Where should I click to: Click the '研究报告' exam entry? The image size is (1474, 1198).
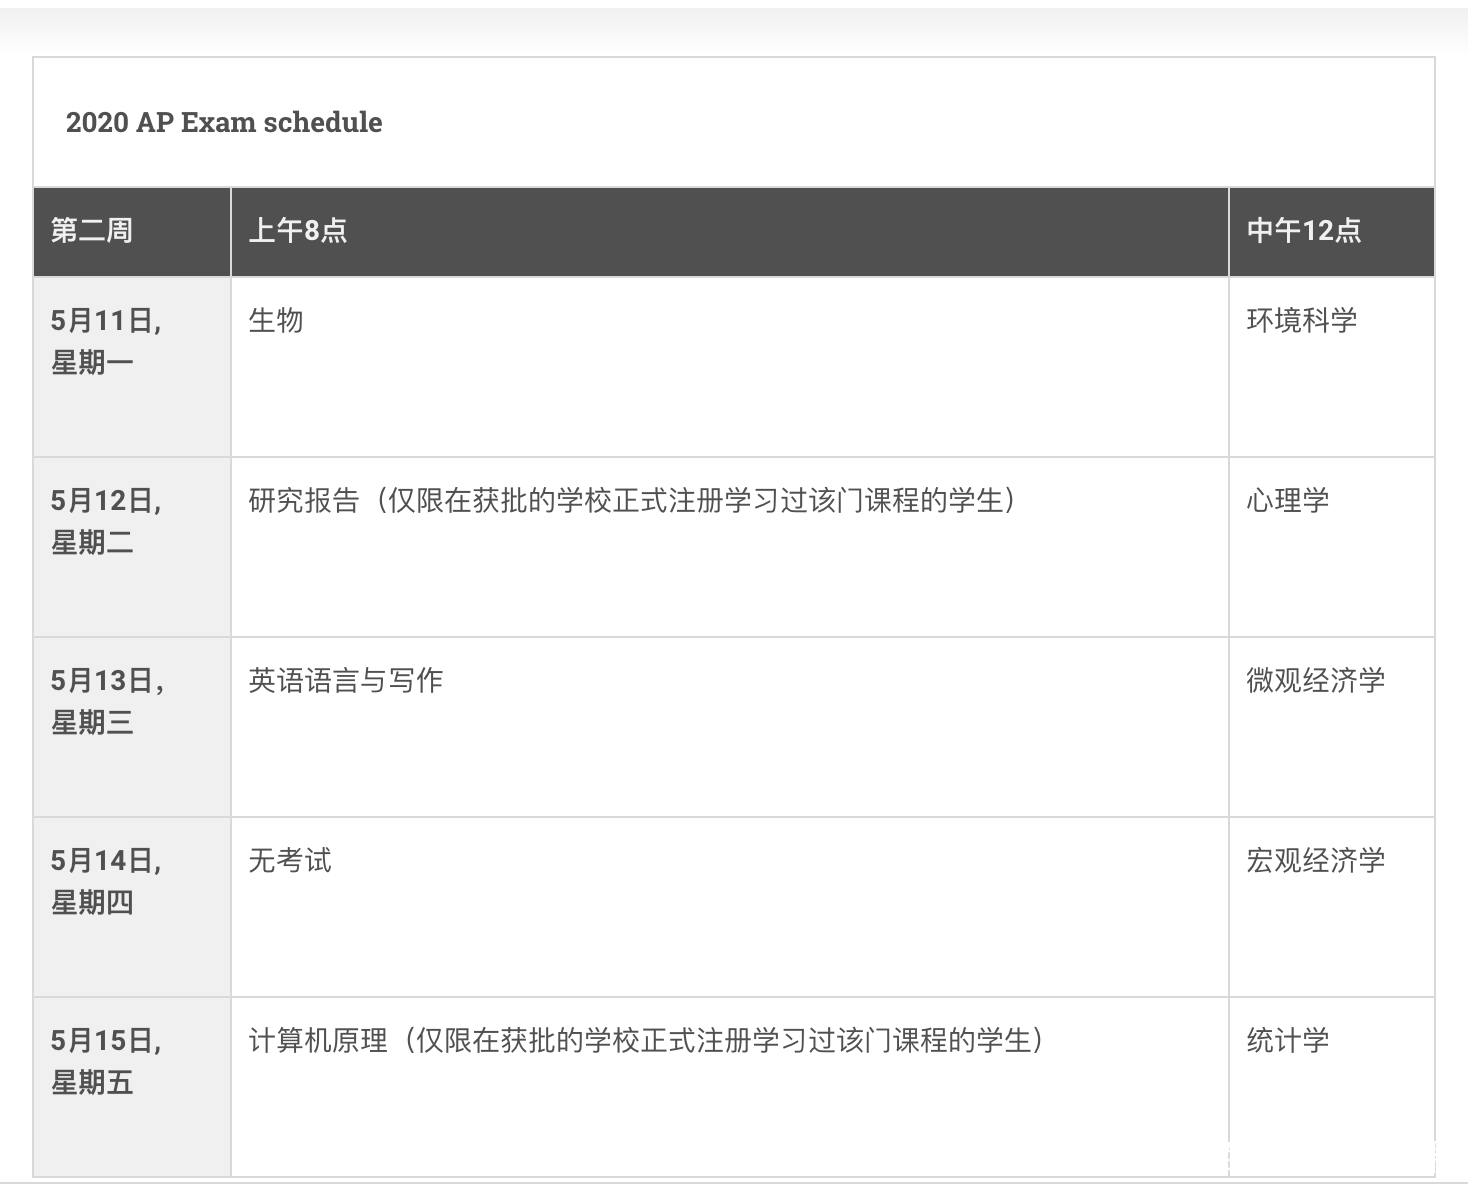point(304,501)
